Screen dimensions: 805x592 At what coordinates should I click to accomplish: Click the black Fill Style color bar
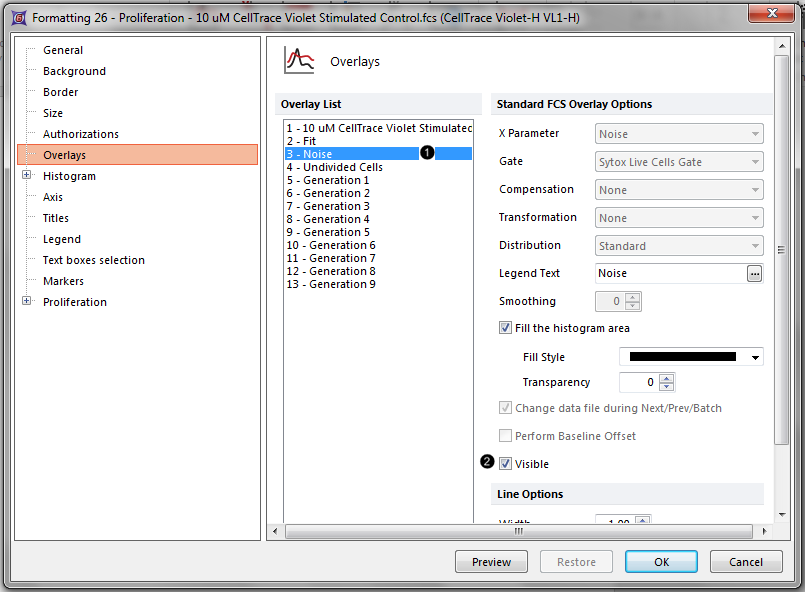click(x=682, y=357)
